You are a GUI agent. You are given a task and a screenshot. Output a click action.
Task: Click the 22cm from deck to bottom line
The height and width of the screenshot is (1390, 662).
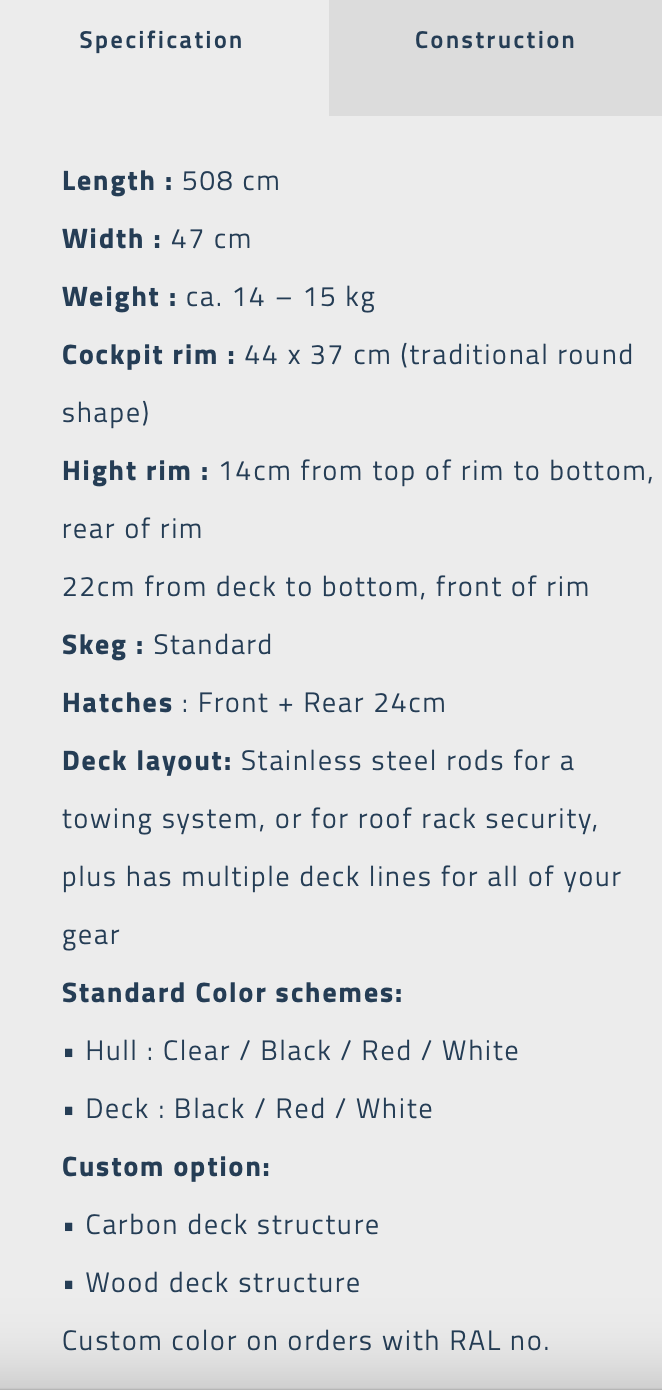(x=325, y=587)
